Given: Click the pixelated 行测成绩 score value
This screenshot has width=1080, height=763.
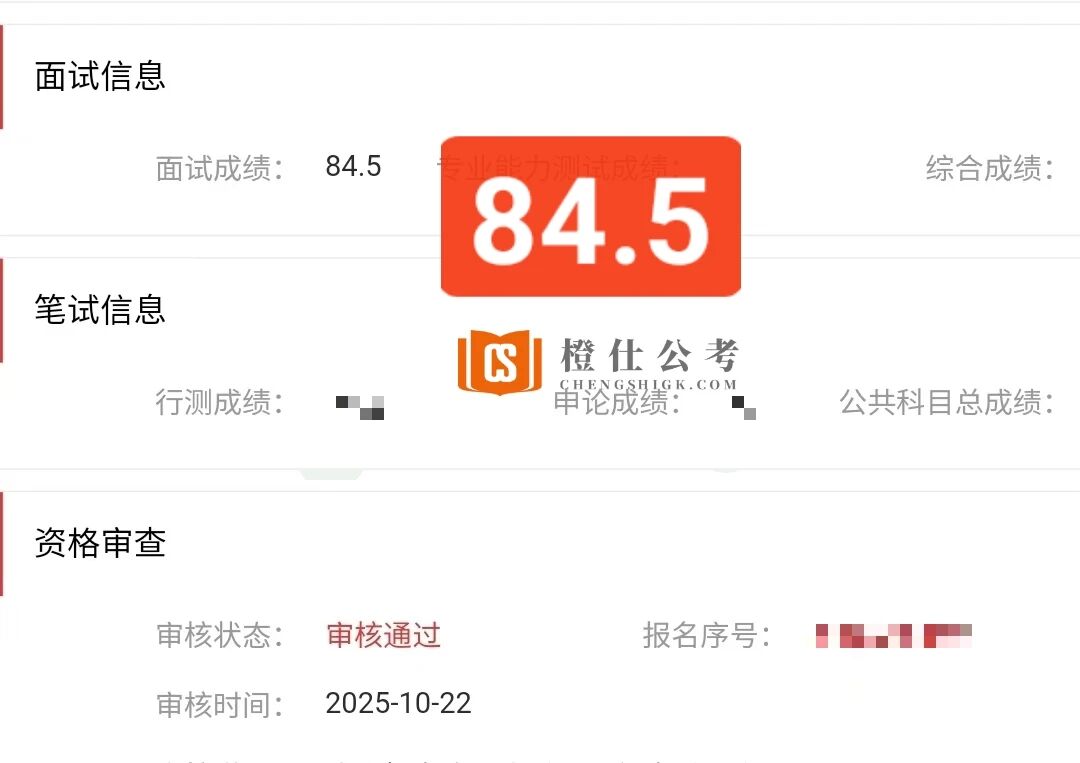Looking at the screenshot, I should coord(360,408).
